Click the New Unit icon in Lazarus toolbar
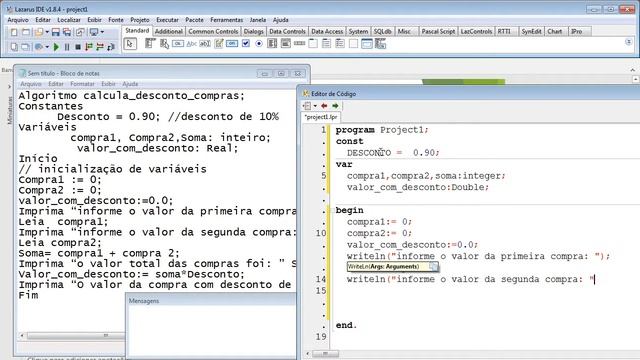640x360 pixels. pos(14,32)
